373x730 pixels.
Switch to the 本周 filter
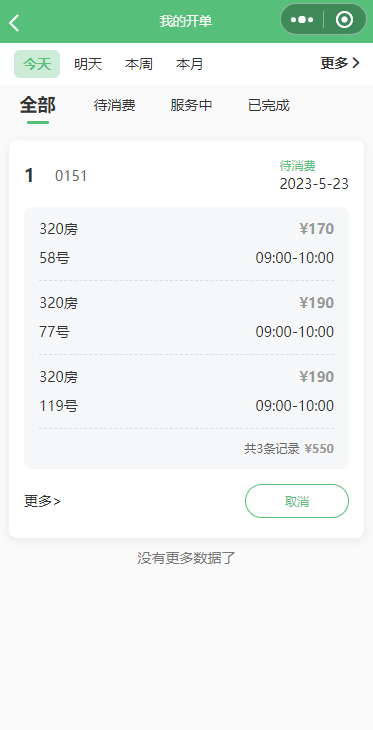139,64
